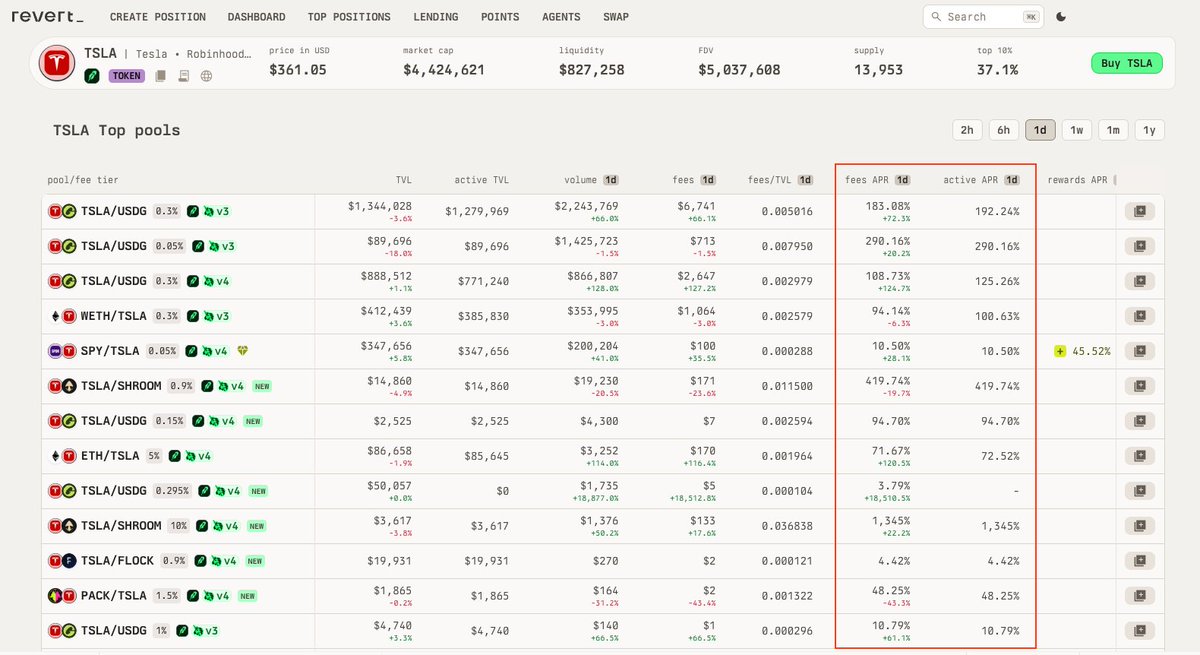Click the Buy TSLA button
Viewport: 1200px width, 655px height.
(x=1126, y=63)
